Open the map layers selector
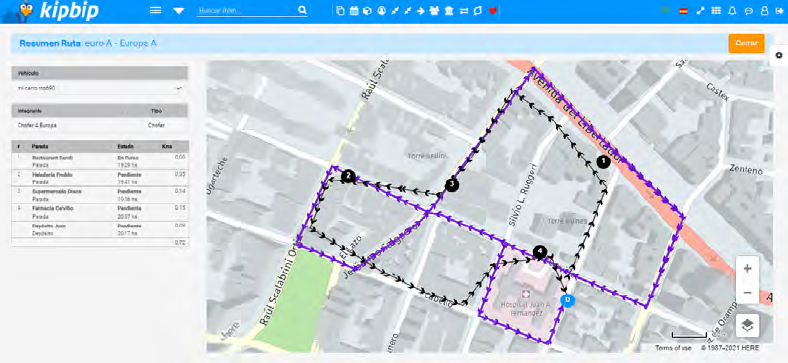This screenshot has width=788, height=363. pos(747,325)
